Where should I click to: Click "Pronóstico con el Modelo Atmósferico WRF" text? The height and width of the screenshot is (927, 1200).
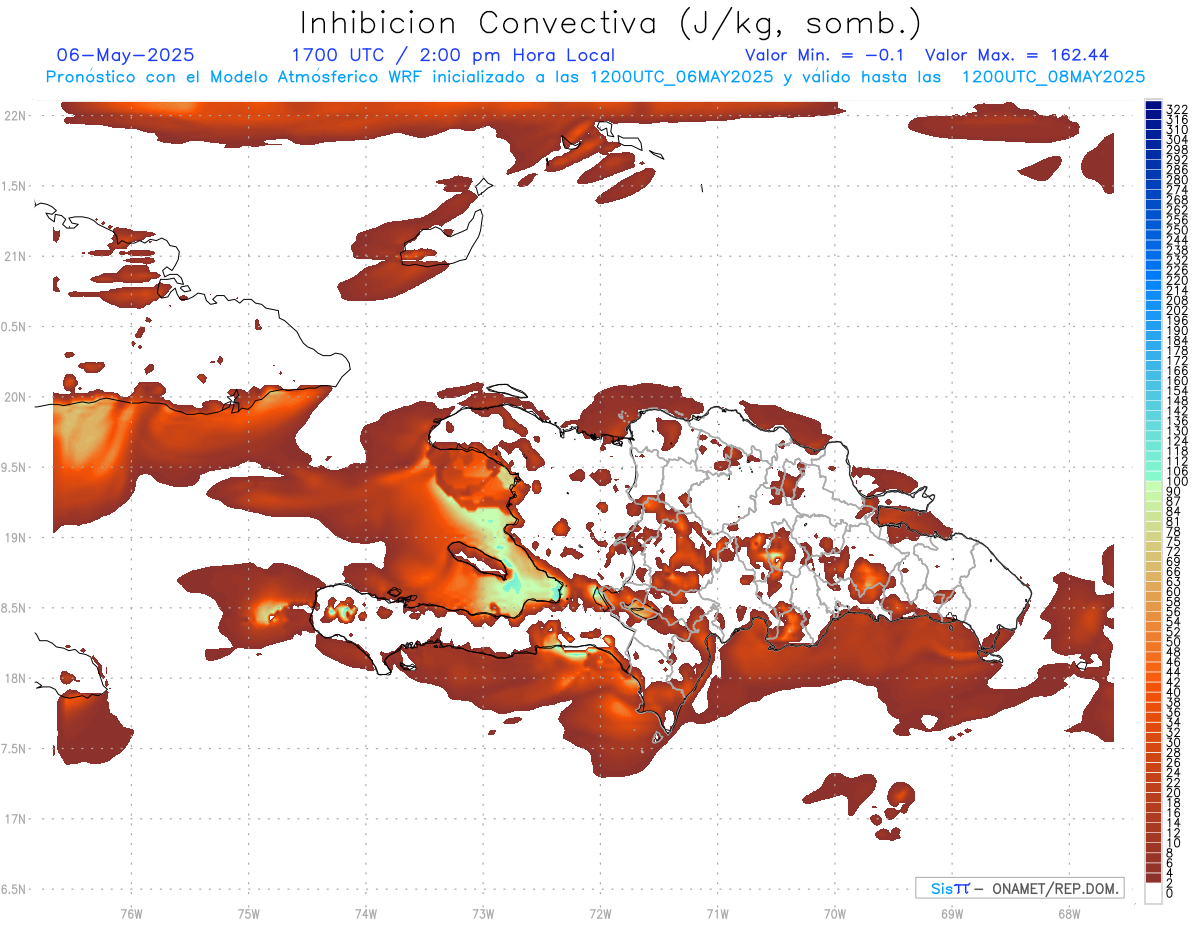[236, 77]
